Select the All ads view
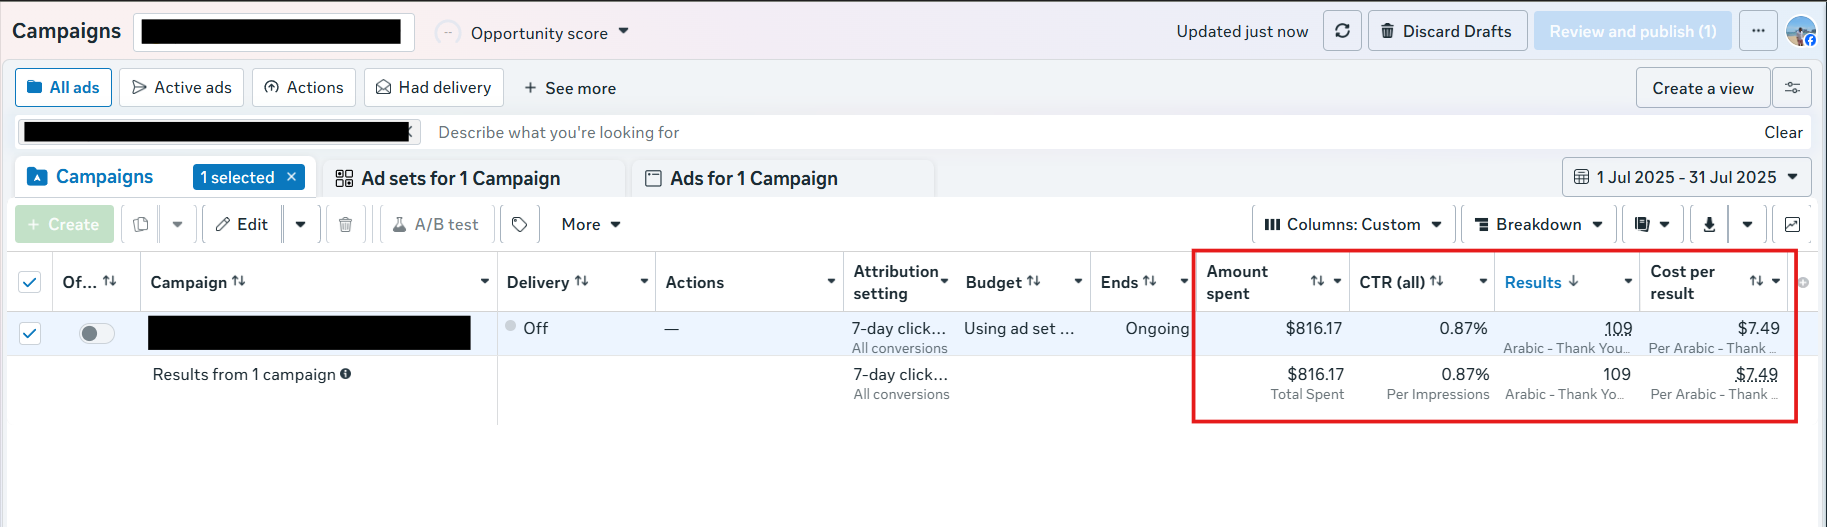Screen dimensions: 1827x527 (63, 87)
